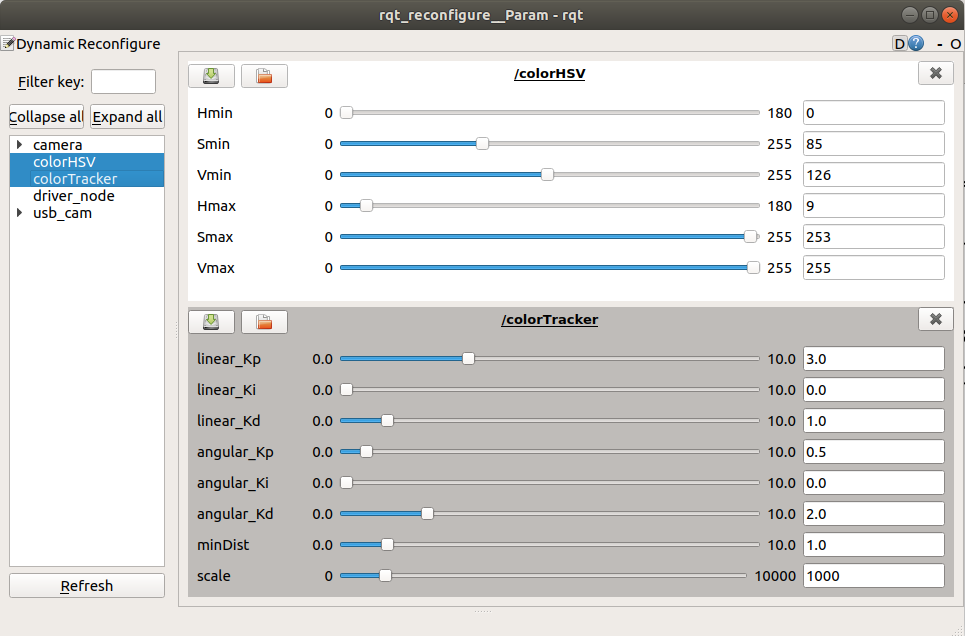965x636 pixels.
Task: Refresh the node list
Action: pos(87,586)
